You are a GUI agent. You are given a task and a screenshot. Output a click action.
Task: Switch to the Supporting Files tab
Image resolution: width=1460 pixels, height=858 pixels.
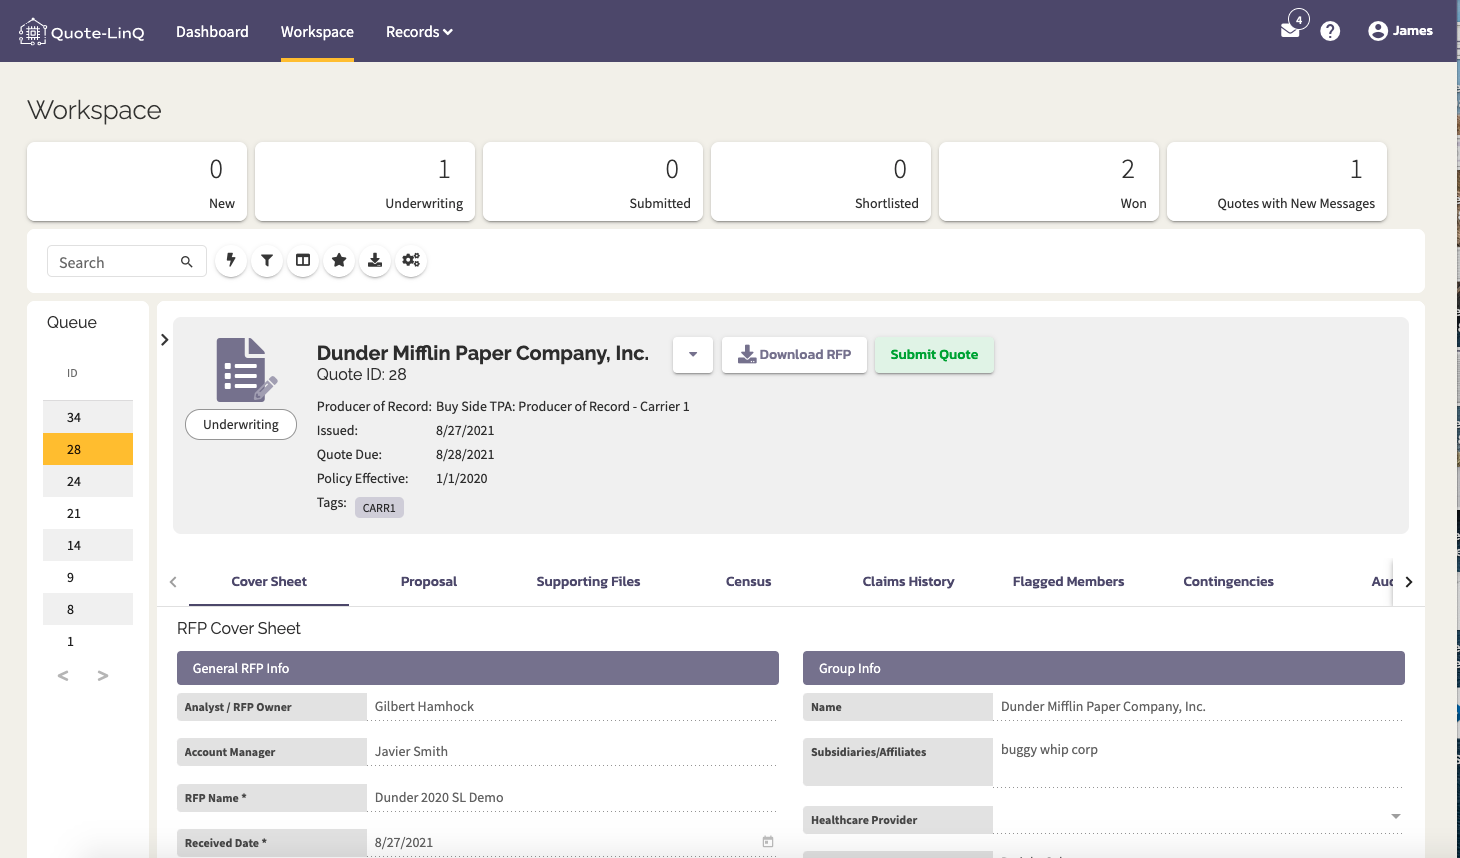coord(588,582)
